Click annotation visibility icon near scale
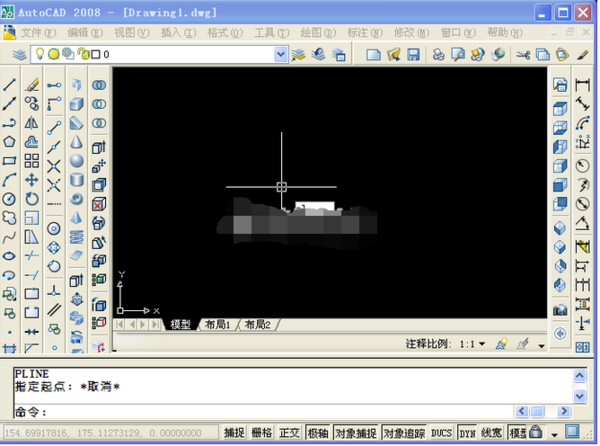The width and height of the screenshot is (600, 446). (x=501, y=344)
